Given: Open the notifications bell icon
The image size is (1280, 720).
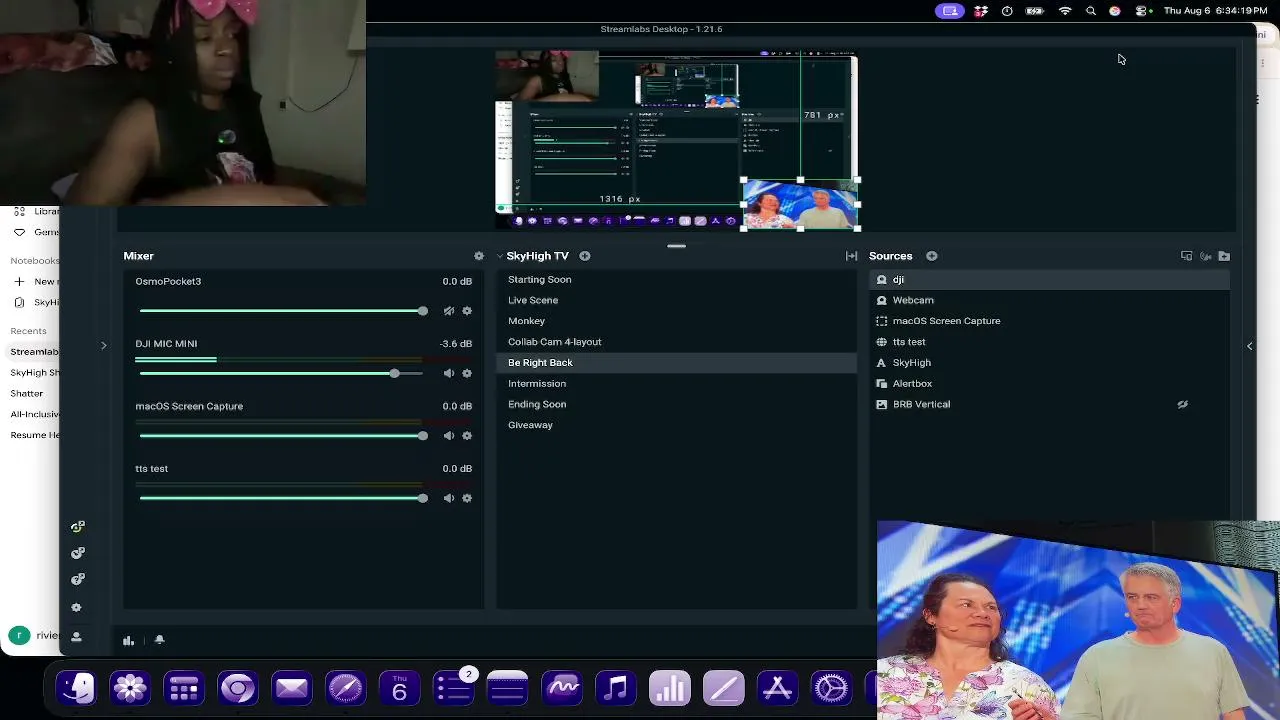Looking at the screenshot, I should [x=159, y=640].
